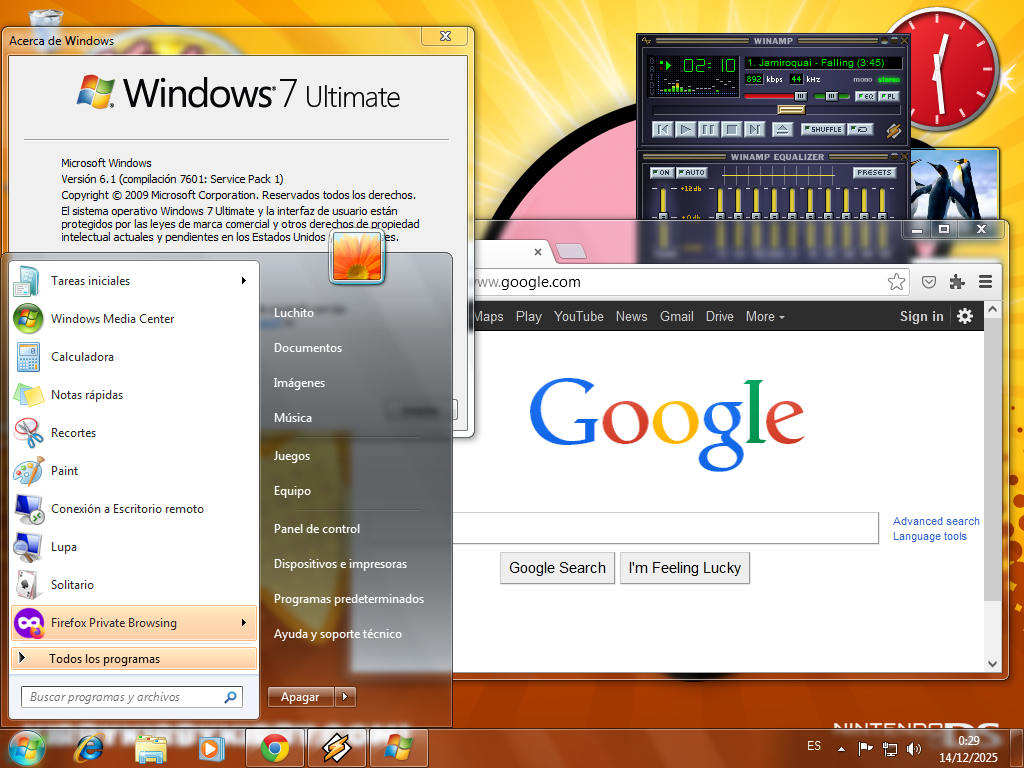
Task: Toggle the equalizer AUTO button
Action: click(692, 173)
